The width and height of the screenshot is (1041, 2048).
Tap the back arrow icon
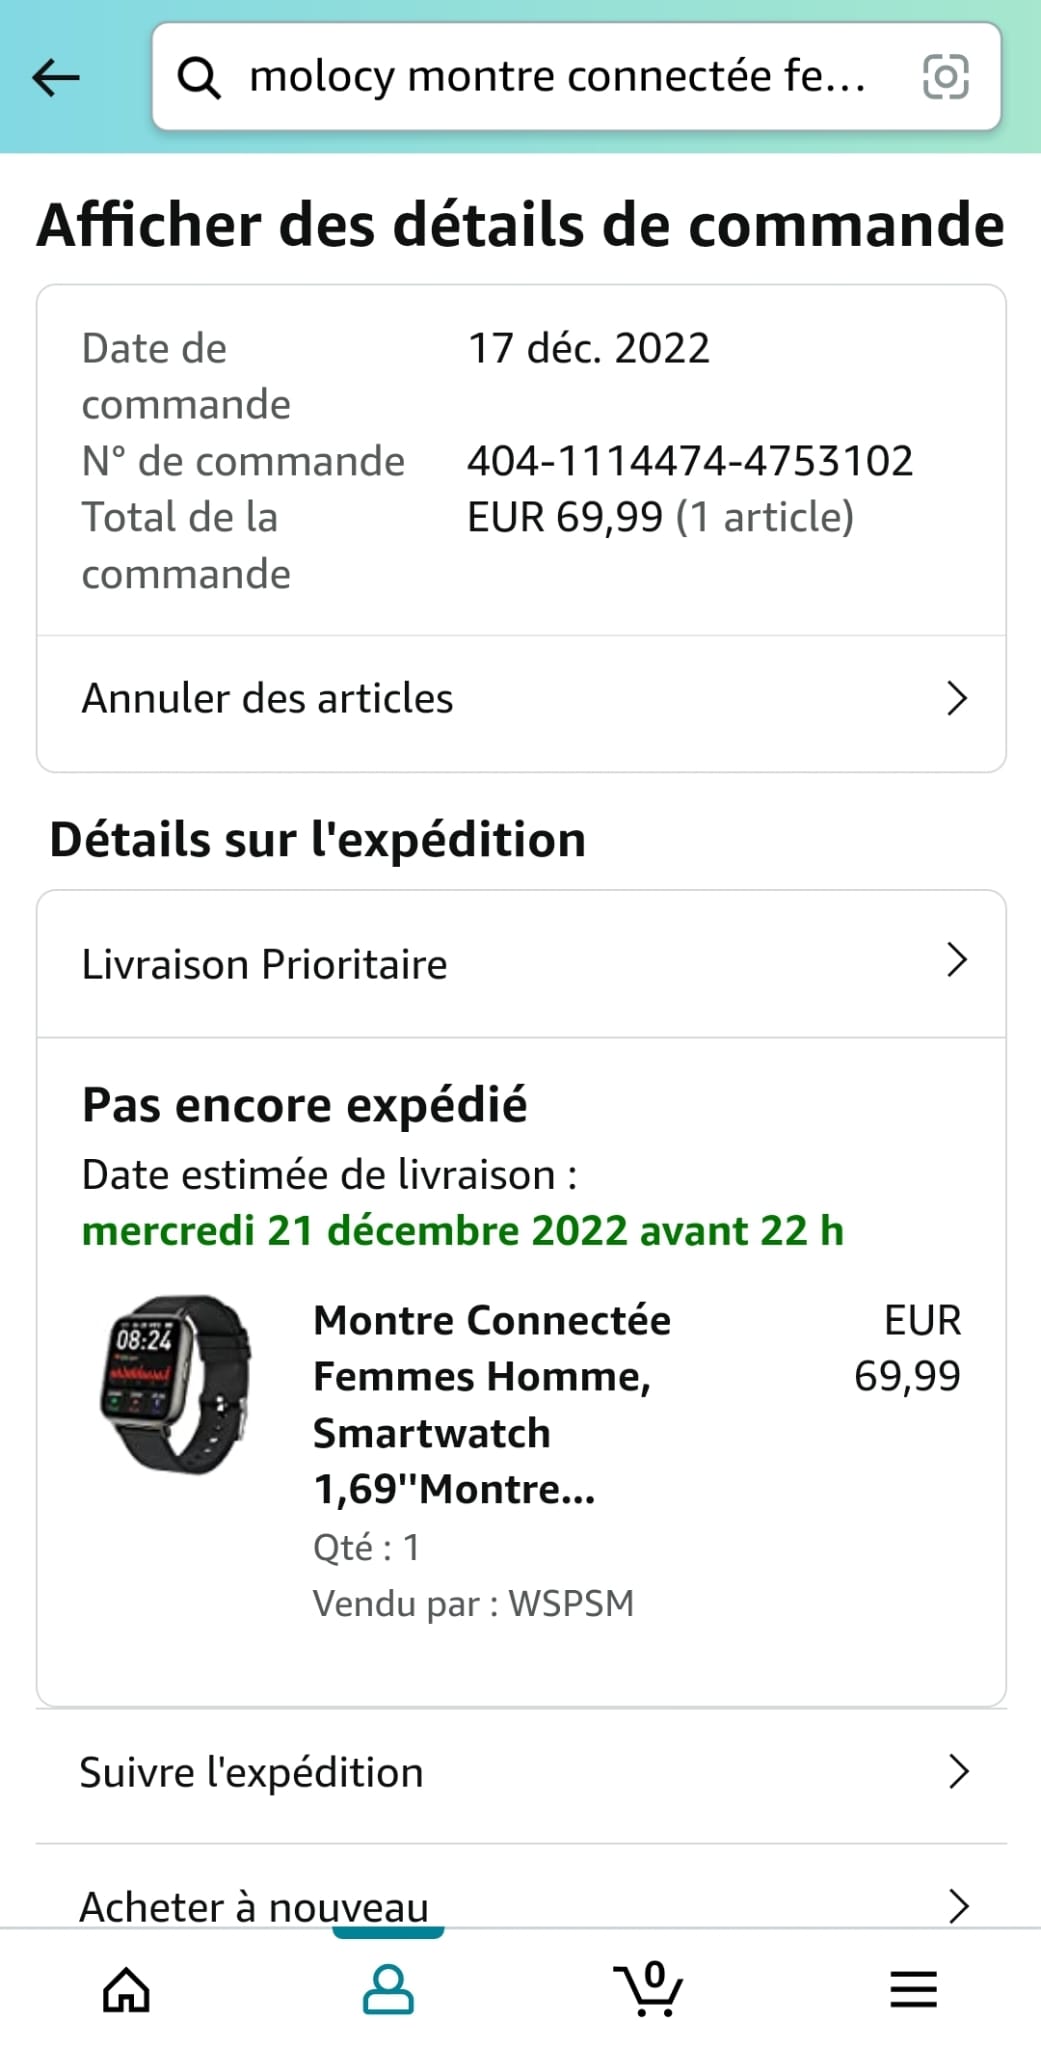pos(56,77)
